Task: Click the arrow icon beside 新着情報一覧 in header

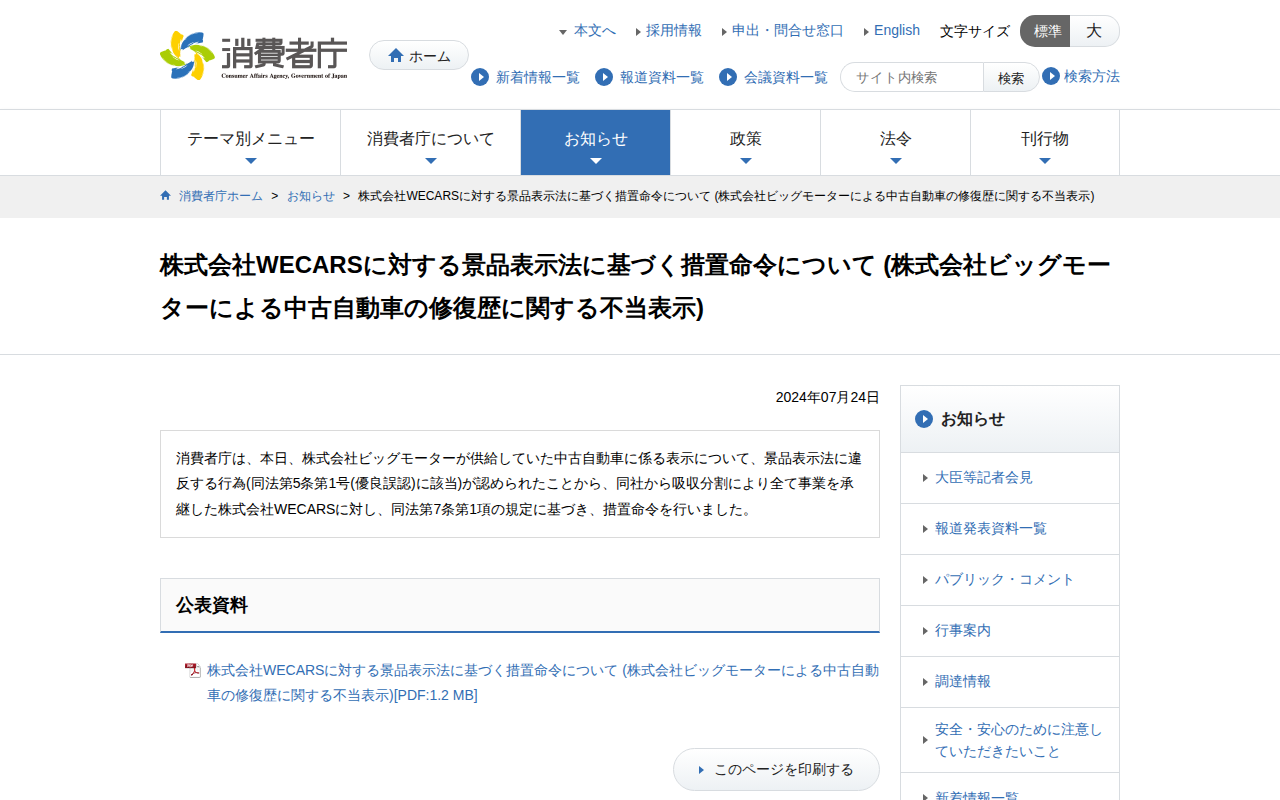Action: (480, 77)
